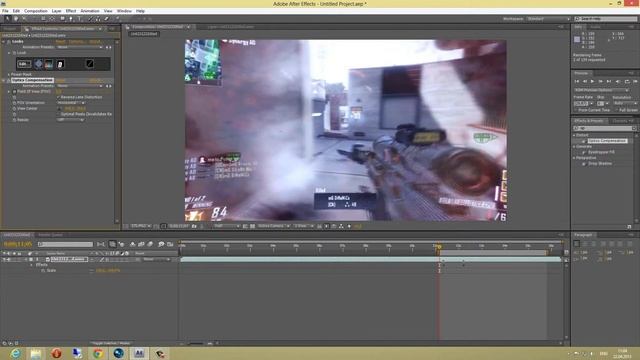Expand the Look property
This screenshot has width=640, height=360.
coord(9,53)
